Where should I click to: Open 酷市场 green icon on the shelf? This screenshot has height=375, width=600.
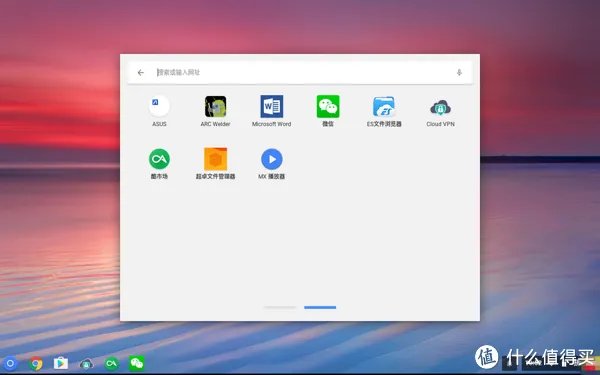pyautogui.click(x=111, y=363)
